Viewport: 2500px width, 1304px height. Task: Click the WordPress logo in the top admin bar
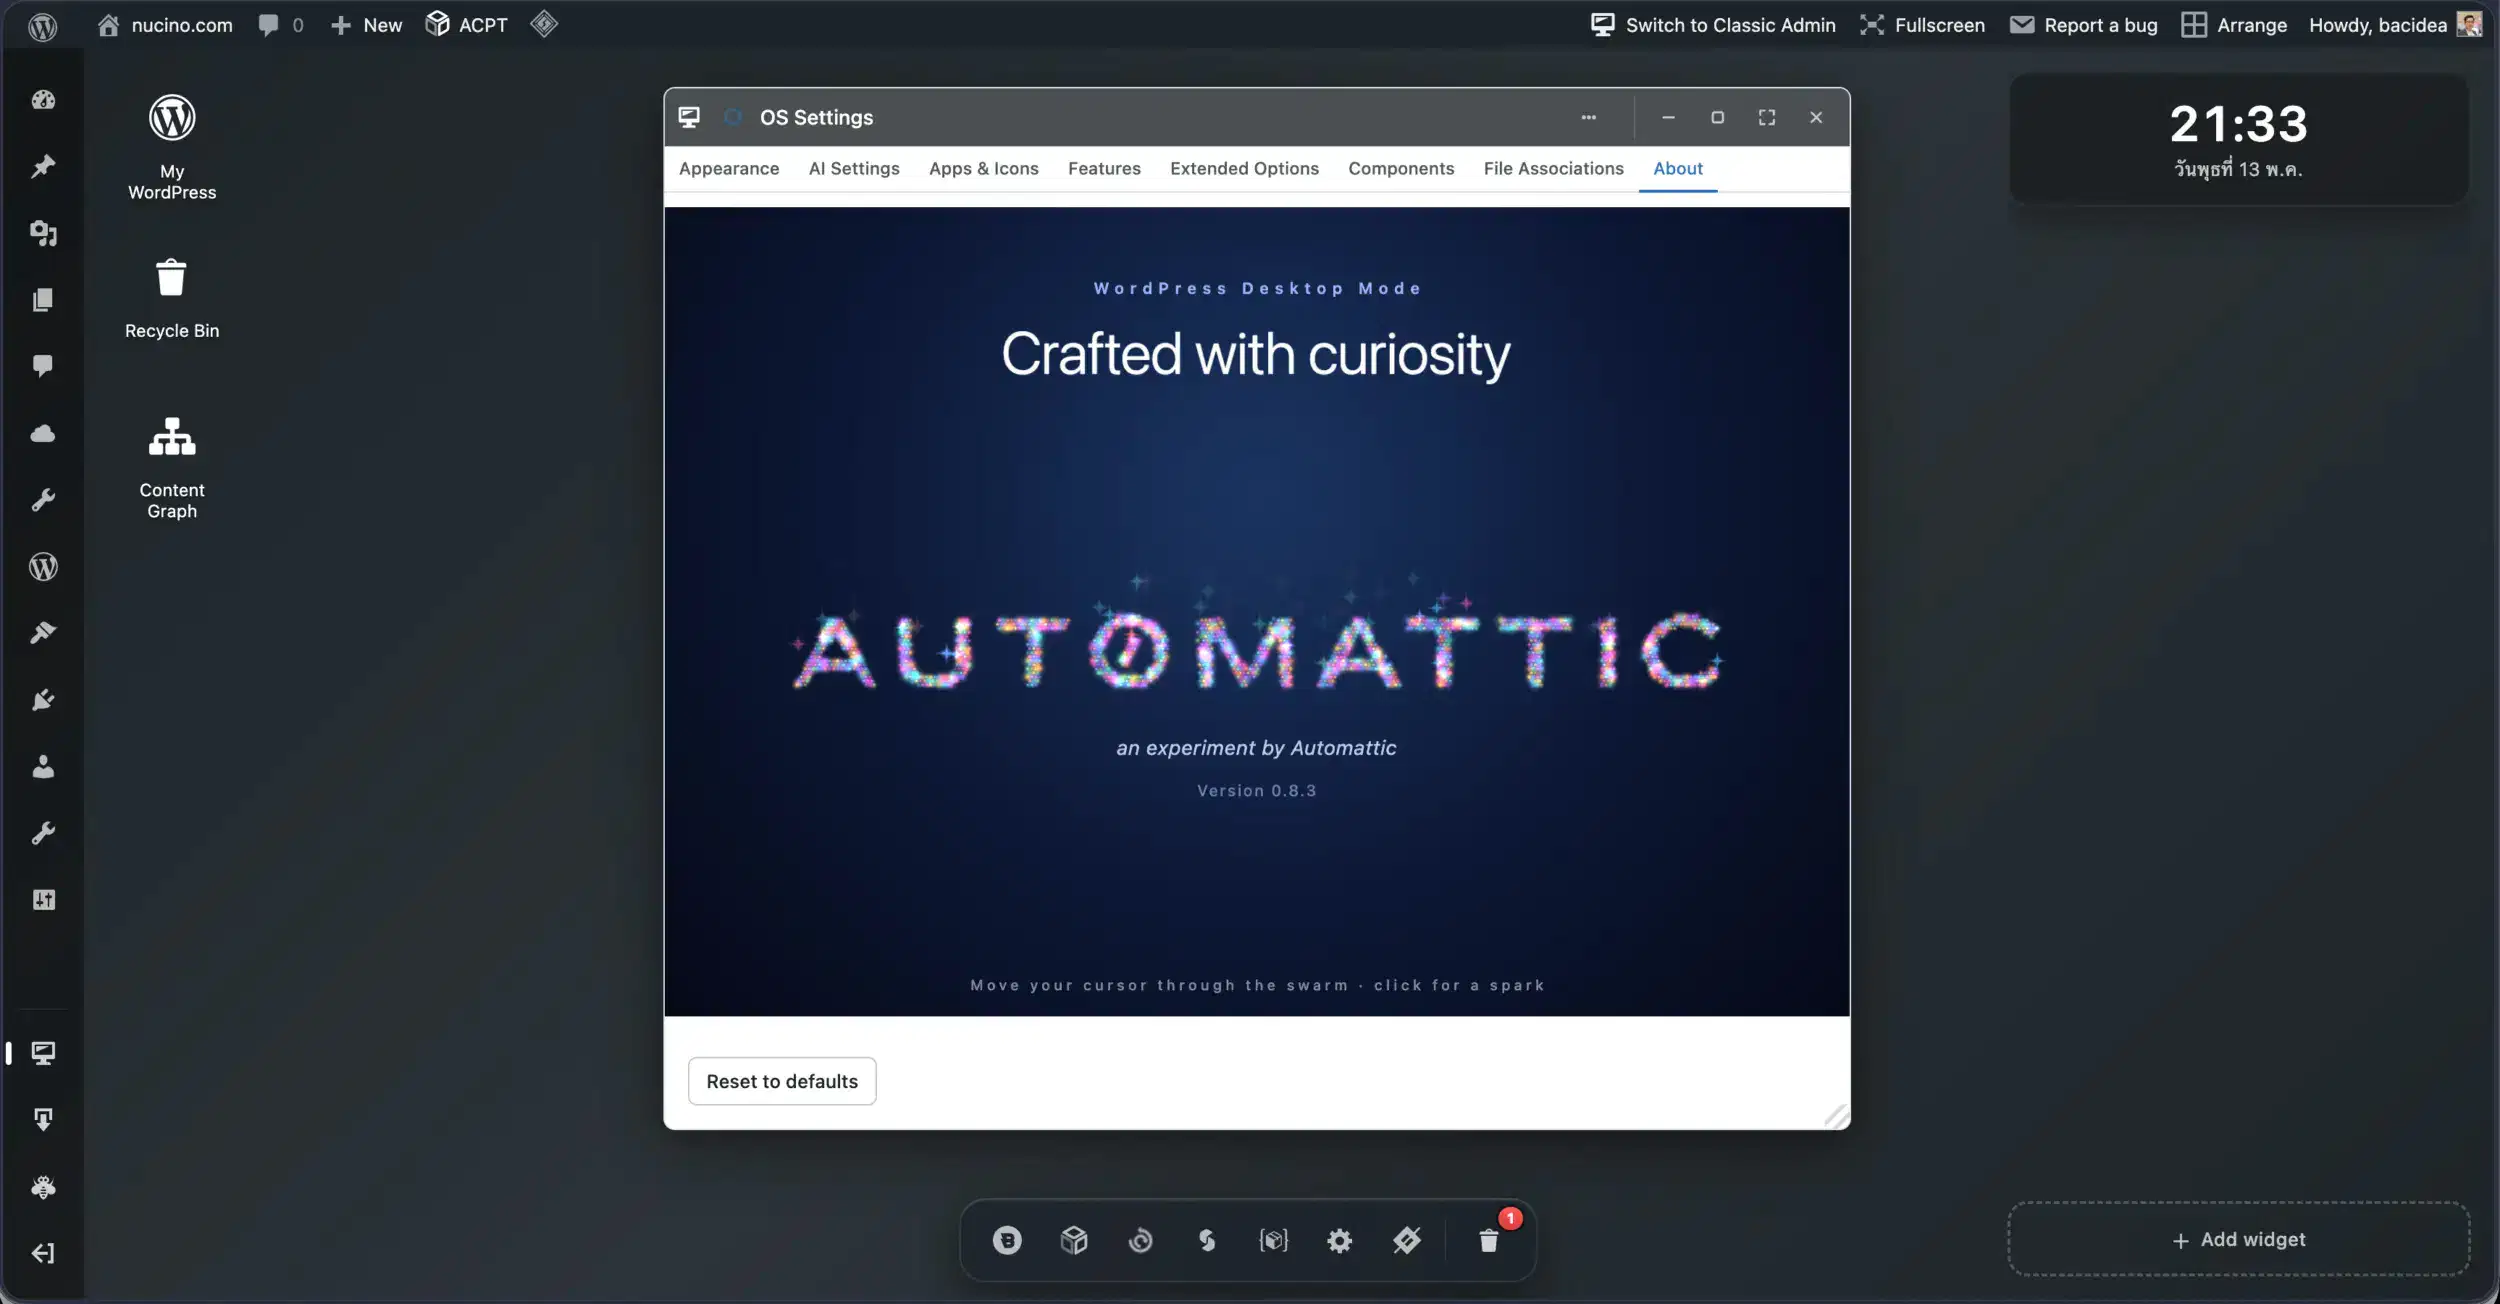42,25
